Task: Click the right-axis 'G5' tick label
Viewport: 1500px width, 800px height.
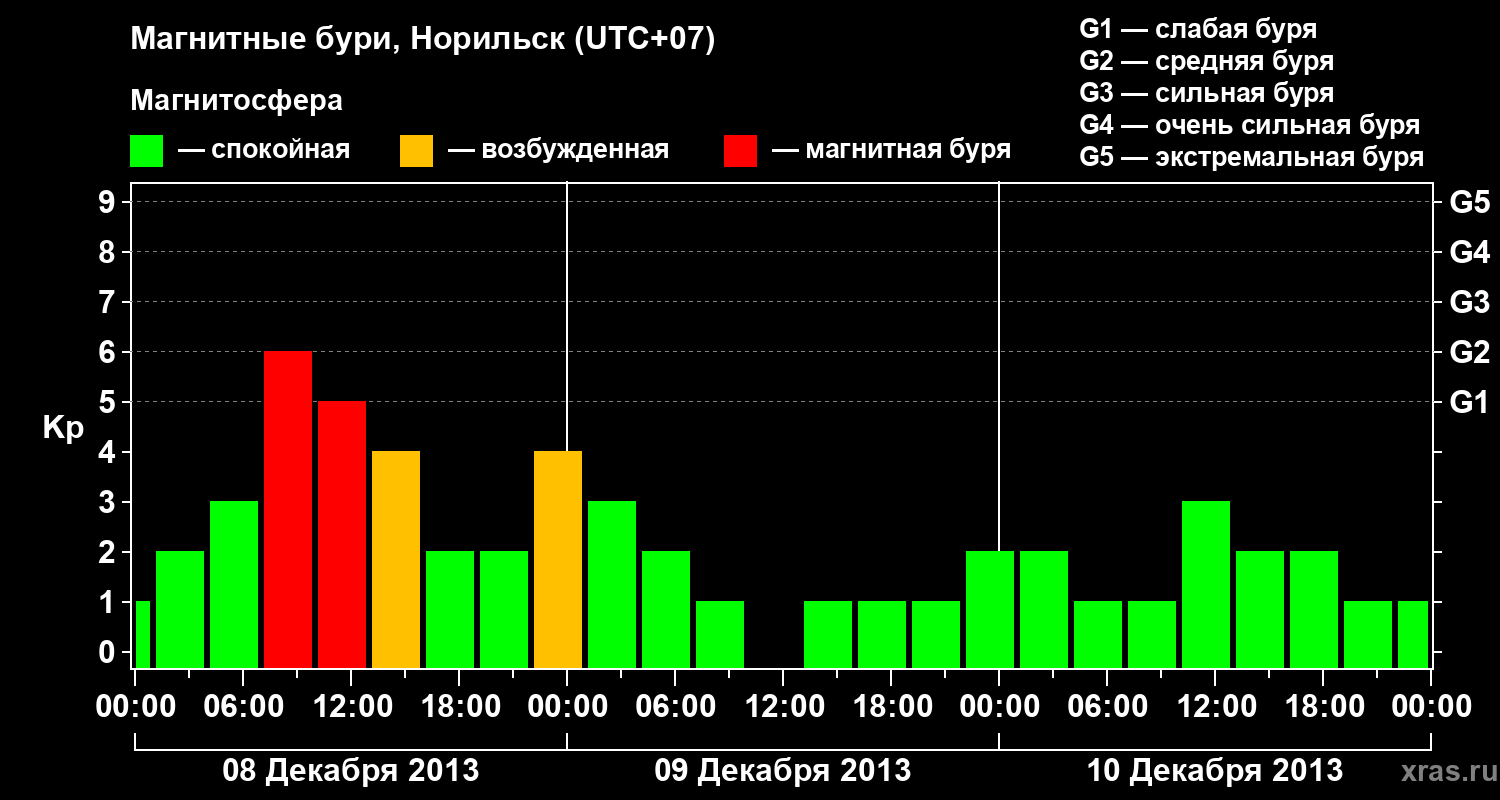Action: [1470, 203]
